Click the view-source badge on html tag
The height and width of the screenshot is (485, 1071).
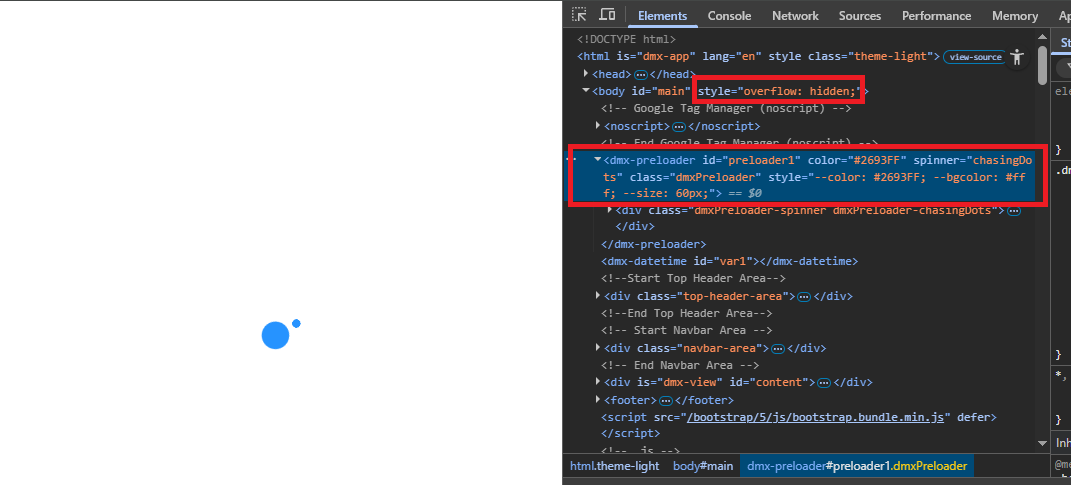coord(974,57)
